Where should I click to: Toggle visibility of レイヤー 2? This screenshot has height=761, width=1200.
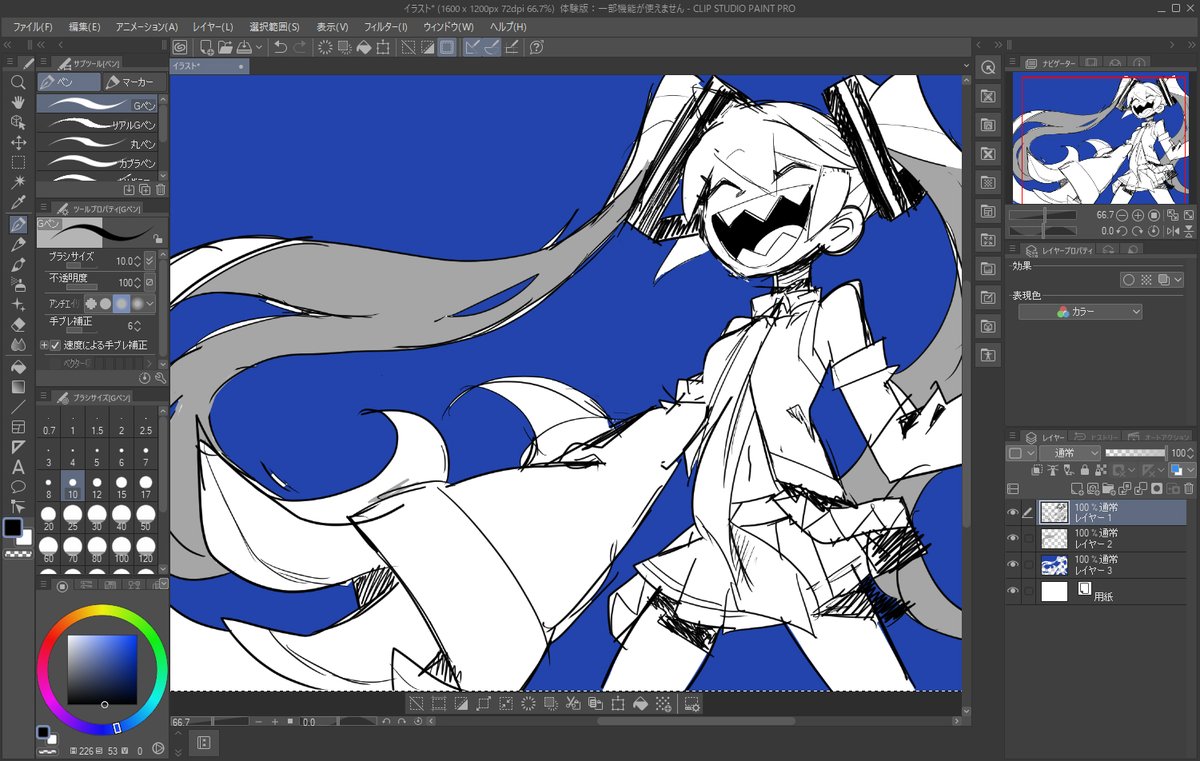(1013, 539)
